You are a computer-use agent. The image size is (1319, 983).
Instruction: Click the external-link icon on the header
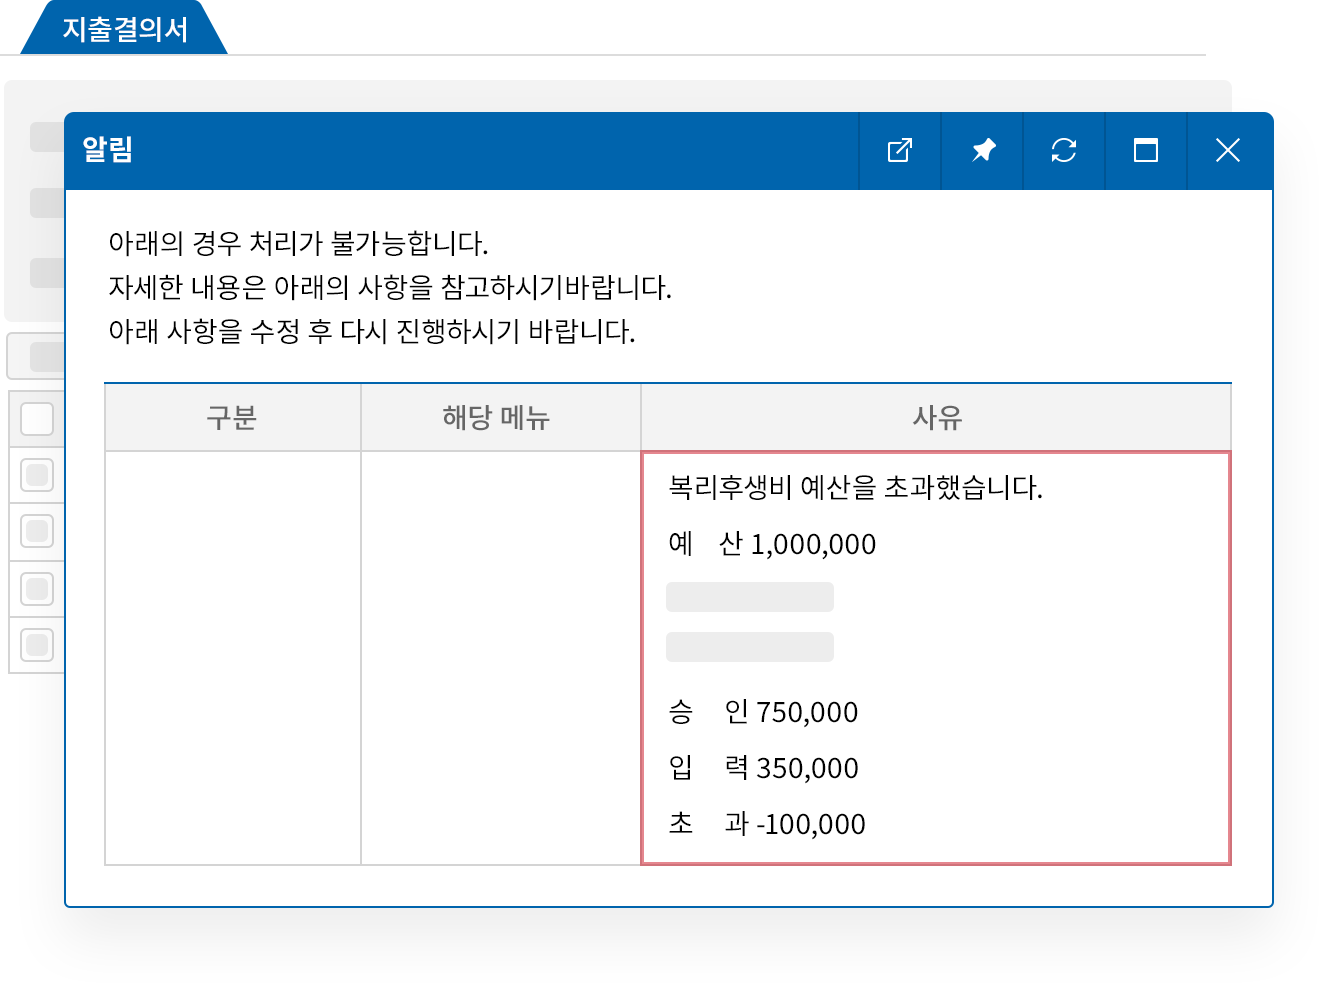(899, 151)
